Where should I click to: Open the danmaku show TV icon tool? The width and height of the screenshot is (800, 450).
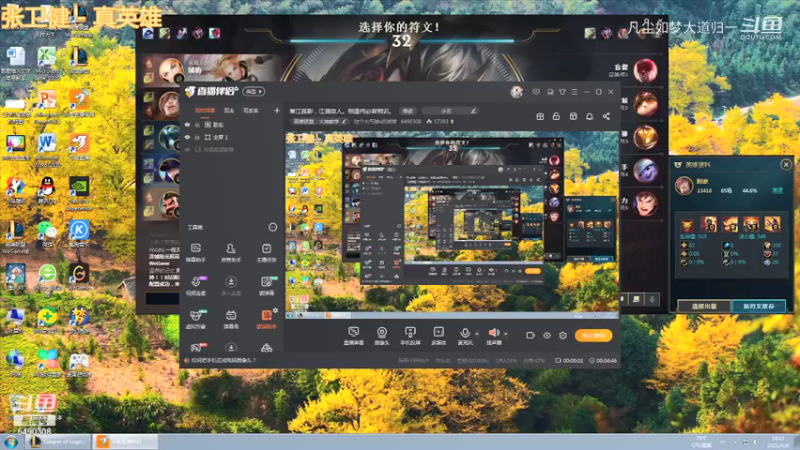[x=231, y=319]
